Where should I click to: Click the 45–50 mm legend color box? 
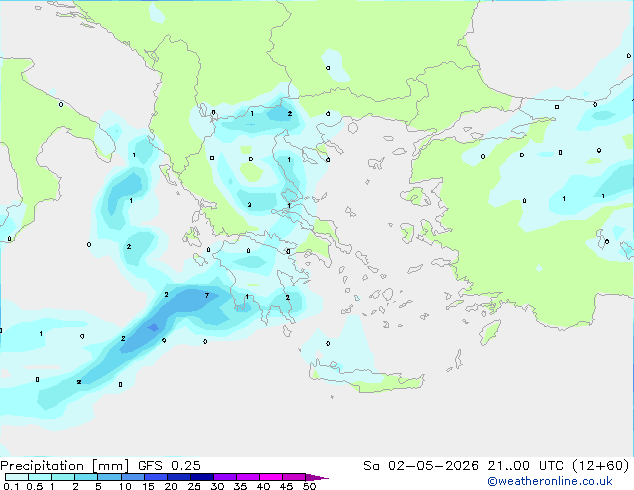tap(294, 477)
